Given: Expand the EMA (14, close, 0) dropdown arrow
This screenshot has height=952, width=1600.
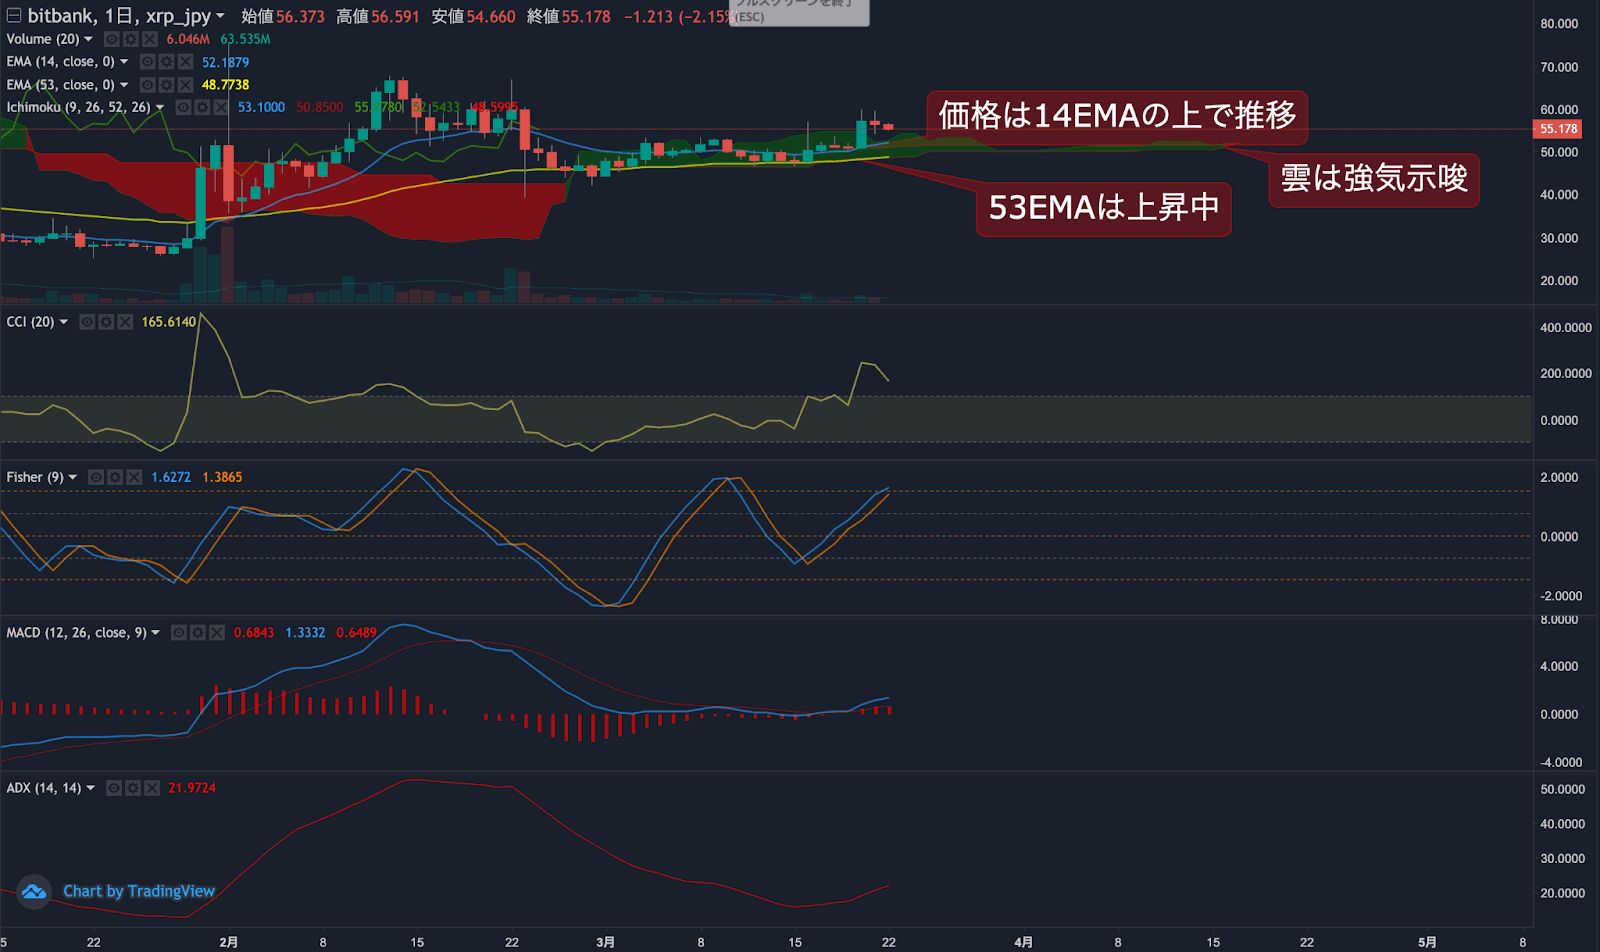Looking at the screenshot, I should click(124, 61).
